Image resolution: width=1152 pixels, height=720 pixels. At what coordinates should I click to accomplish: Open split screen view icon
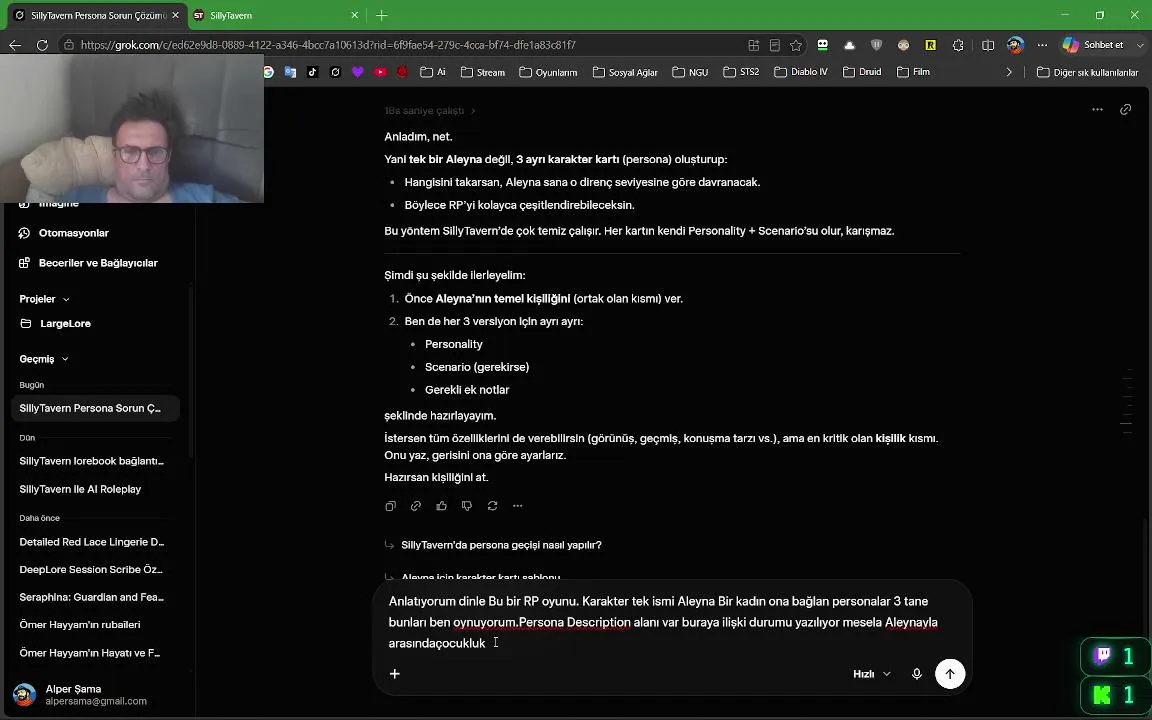pos(988,45)
